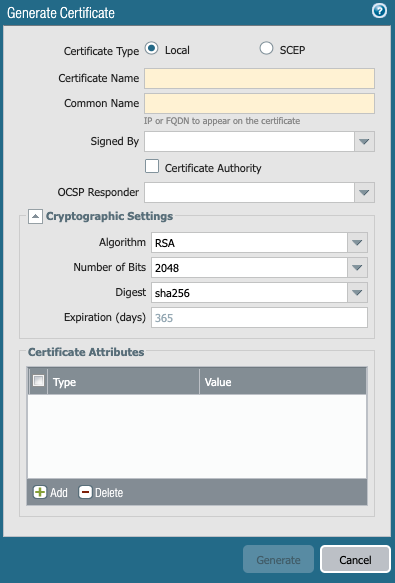Screen dimensions: 395x583
Task: Click the sha256 value in Digest field
Action: point(172,293)
